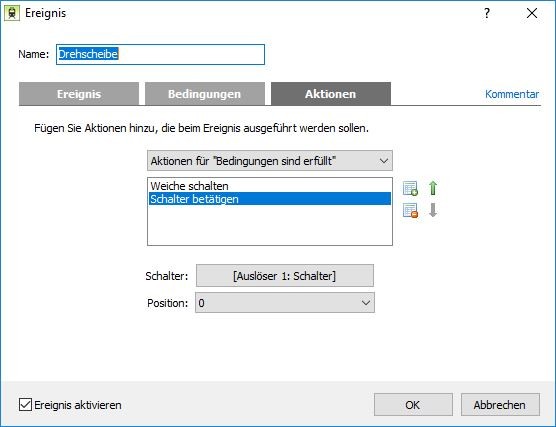
Task: Open the Aktionen für Bedingungen dropdown
Action: 270,161
